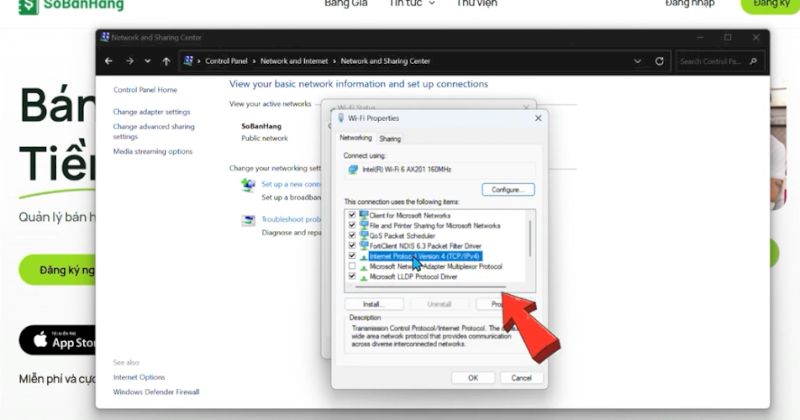Expand the address bar history dropdown
The height and width of the screenshot is (420, 800).
point(638,61)
